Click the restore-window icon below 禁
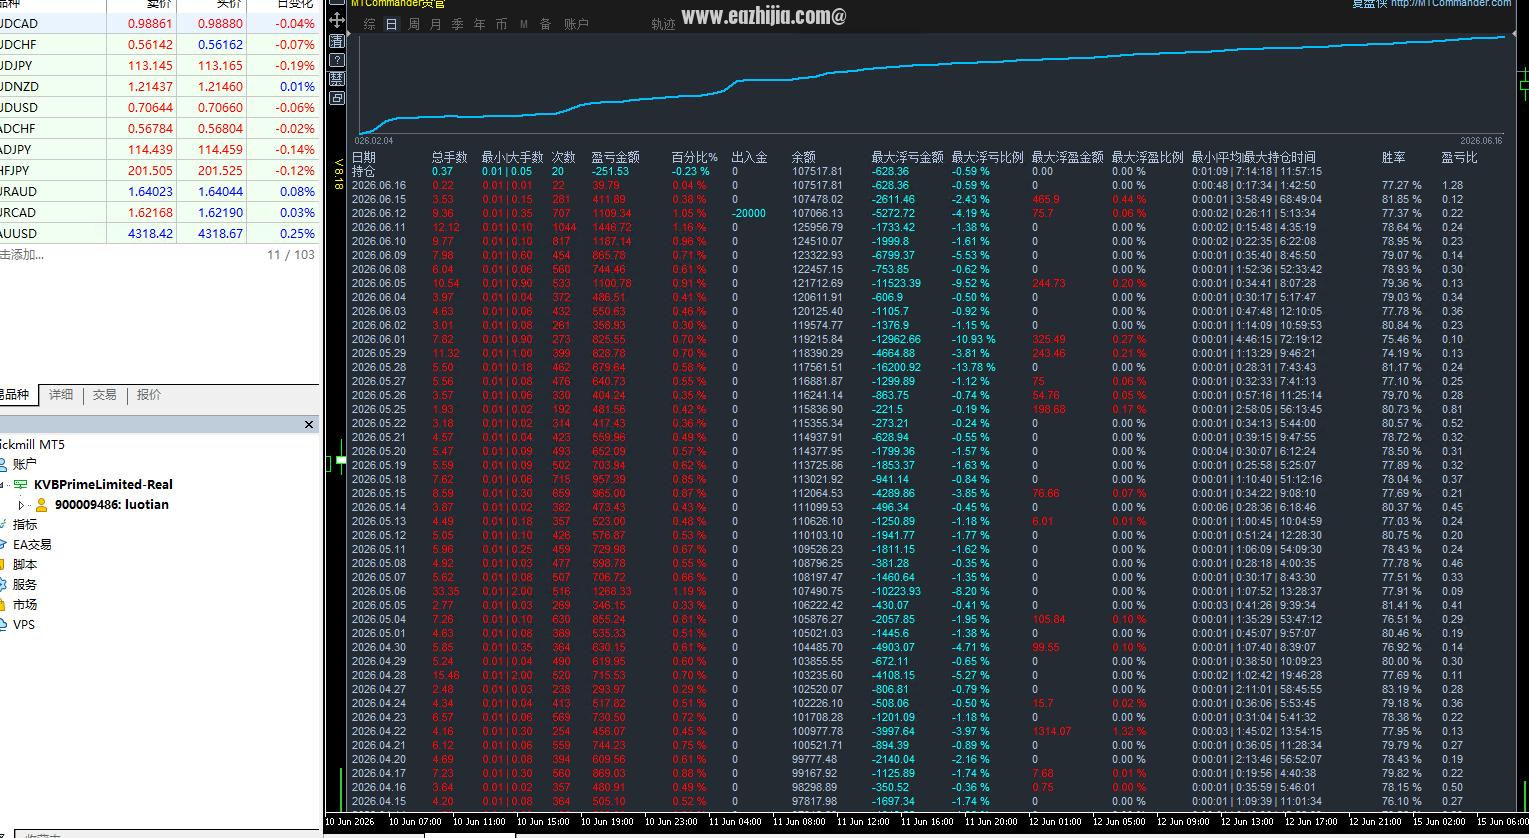 (337, 98)
